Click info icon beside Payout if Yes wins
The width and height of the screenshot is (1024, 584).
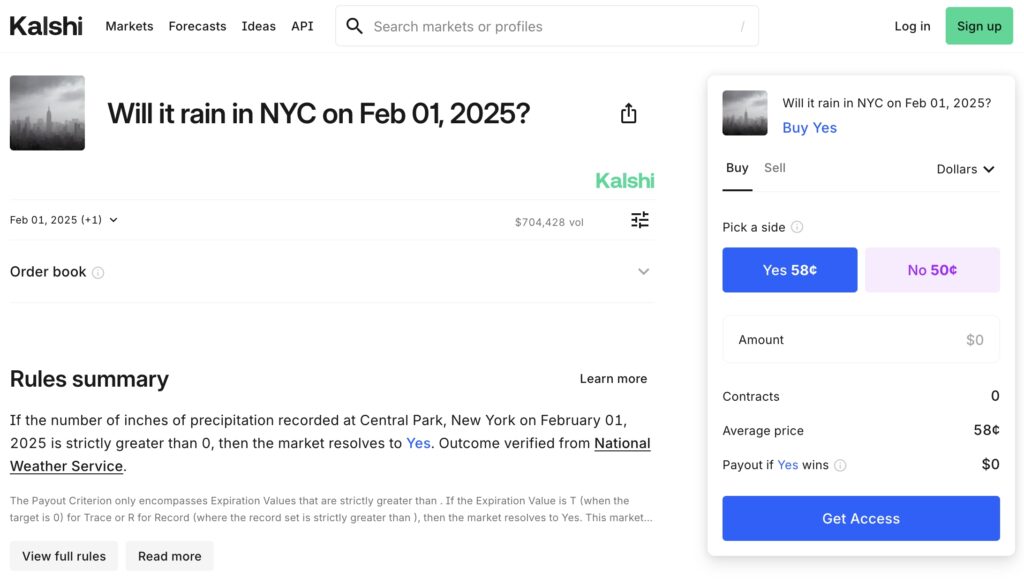840,465
